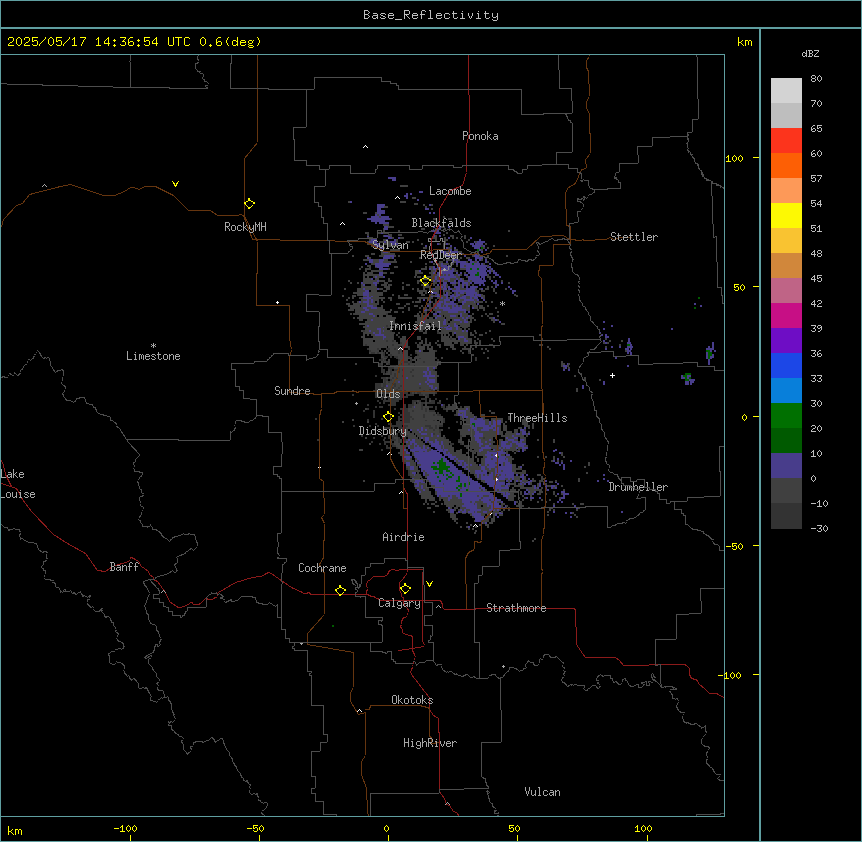Select the asterisk marker above Limestone
Screen dimensions: 862x842
point(153,346)
